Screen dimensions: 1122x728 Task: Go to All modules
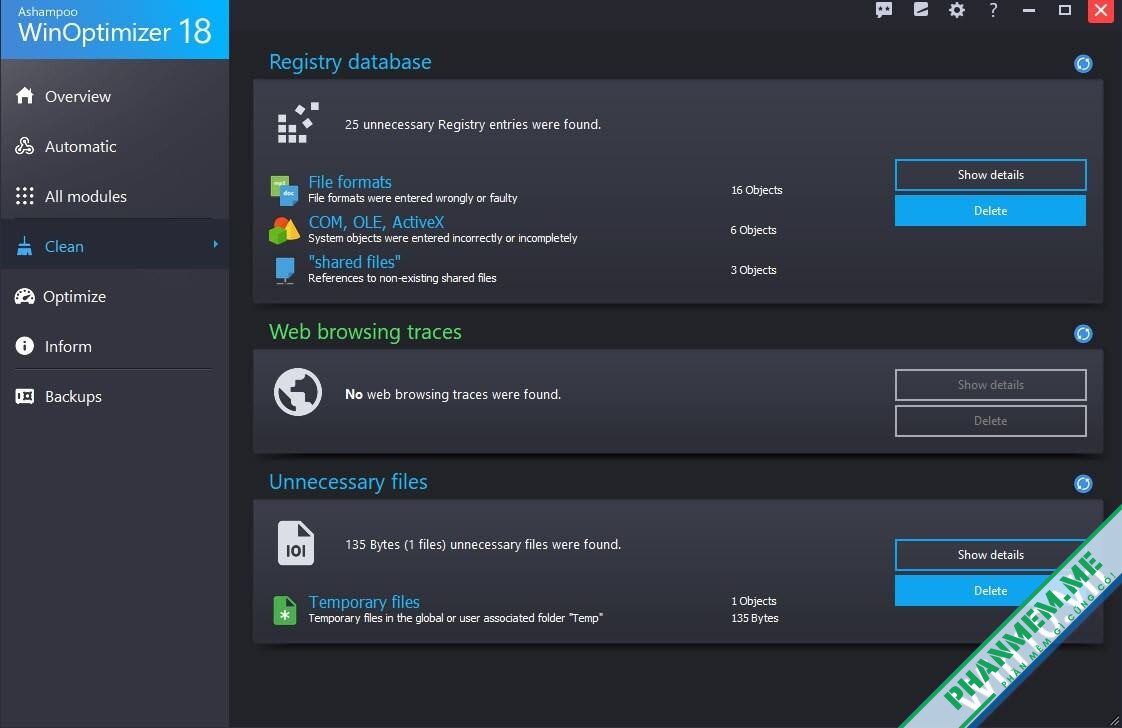[114, 196]
